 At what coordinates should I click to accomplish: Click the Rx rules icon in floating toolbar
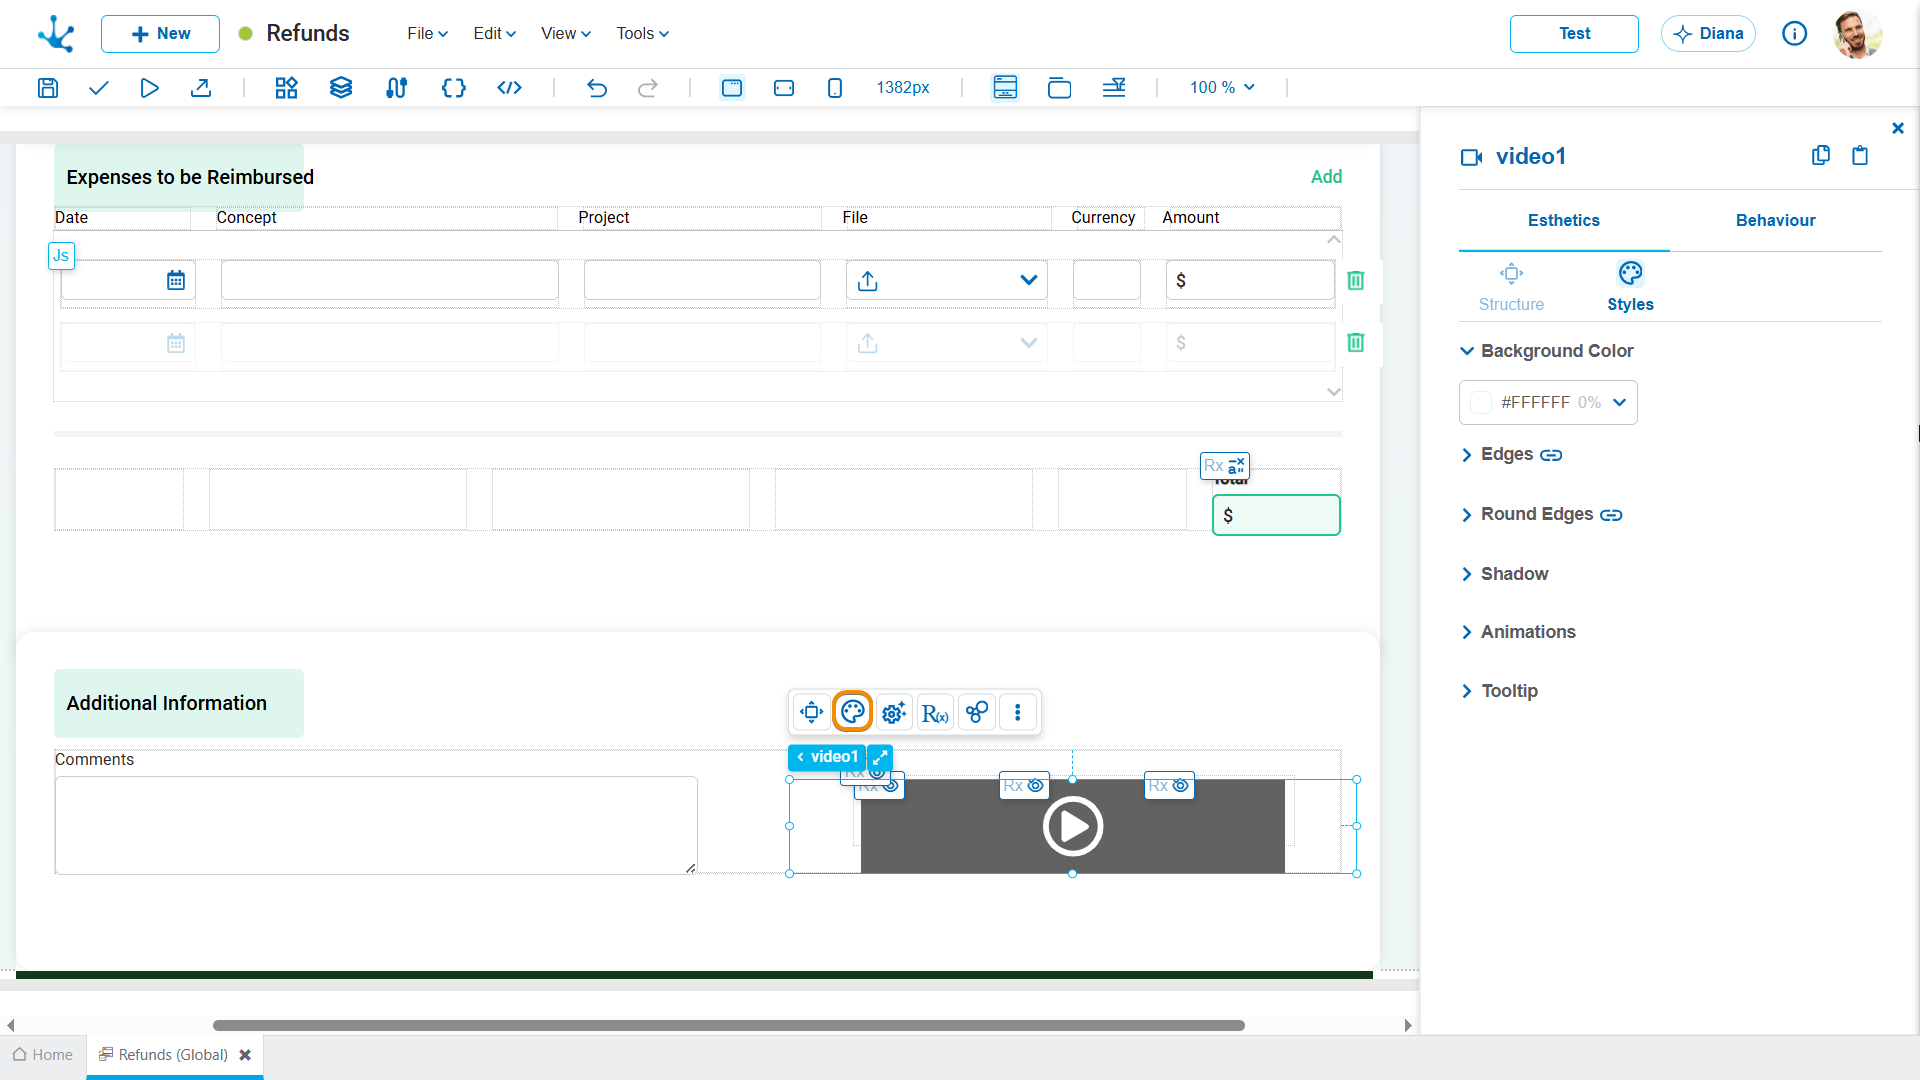click(x=935, y=712)
